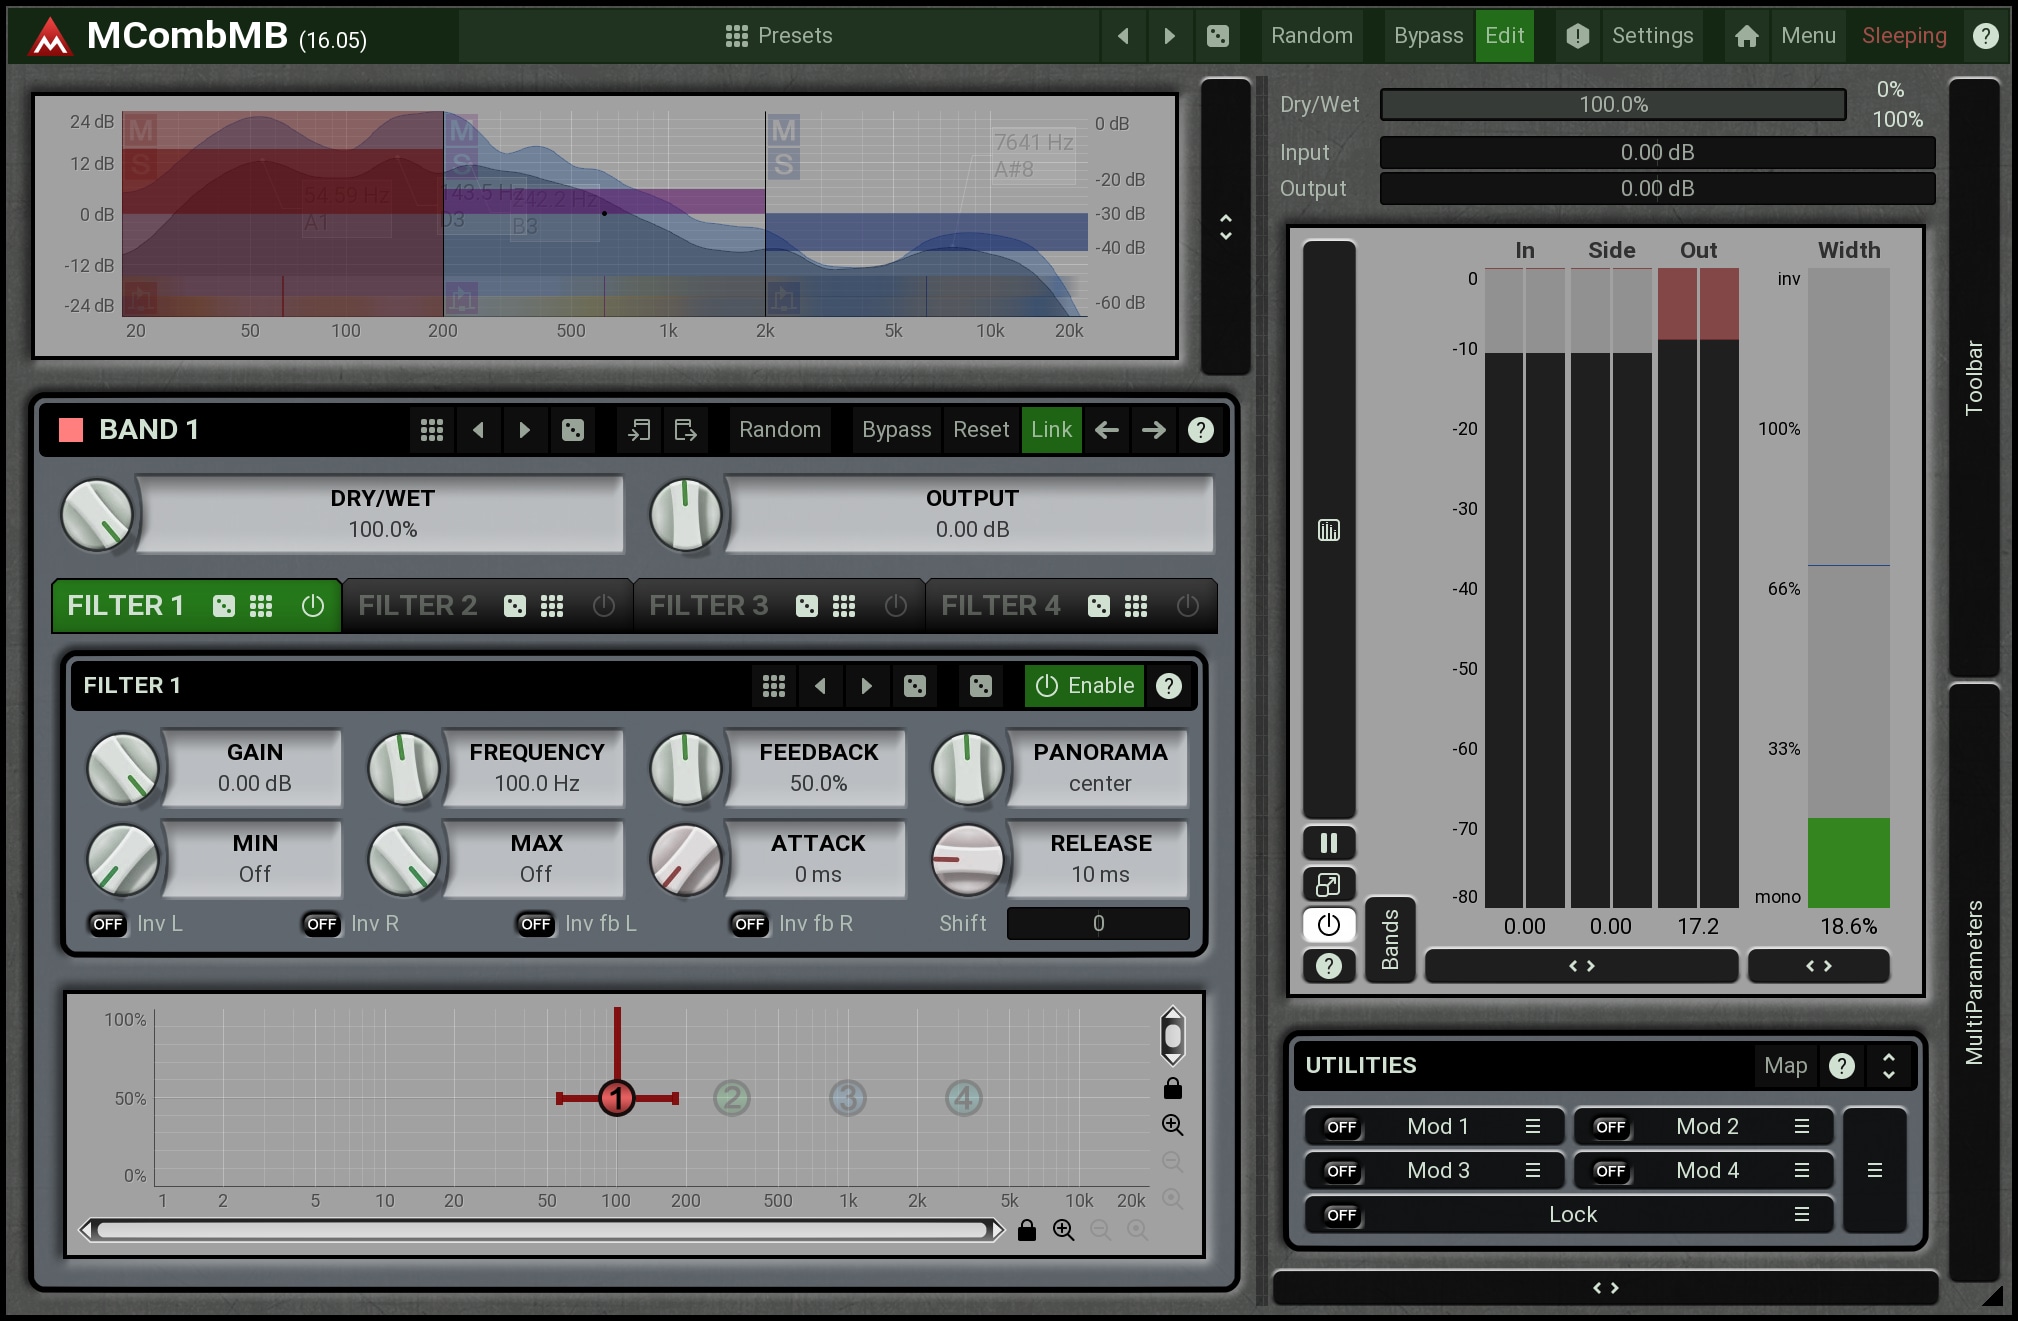Click the meter popup window icon
Screen dimensions: 2018x1321
[x=1328, y=884]
